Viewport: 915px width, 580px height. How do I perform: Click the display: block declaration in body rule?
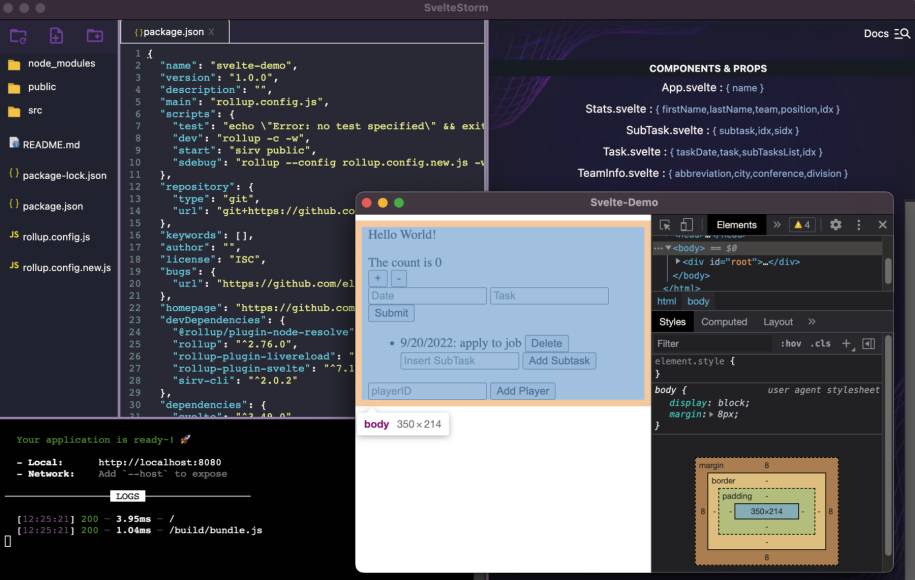click(709, 403)
